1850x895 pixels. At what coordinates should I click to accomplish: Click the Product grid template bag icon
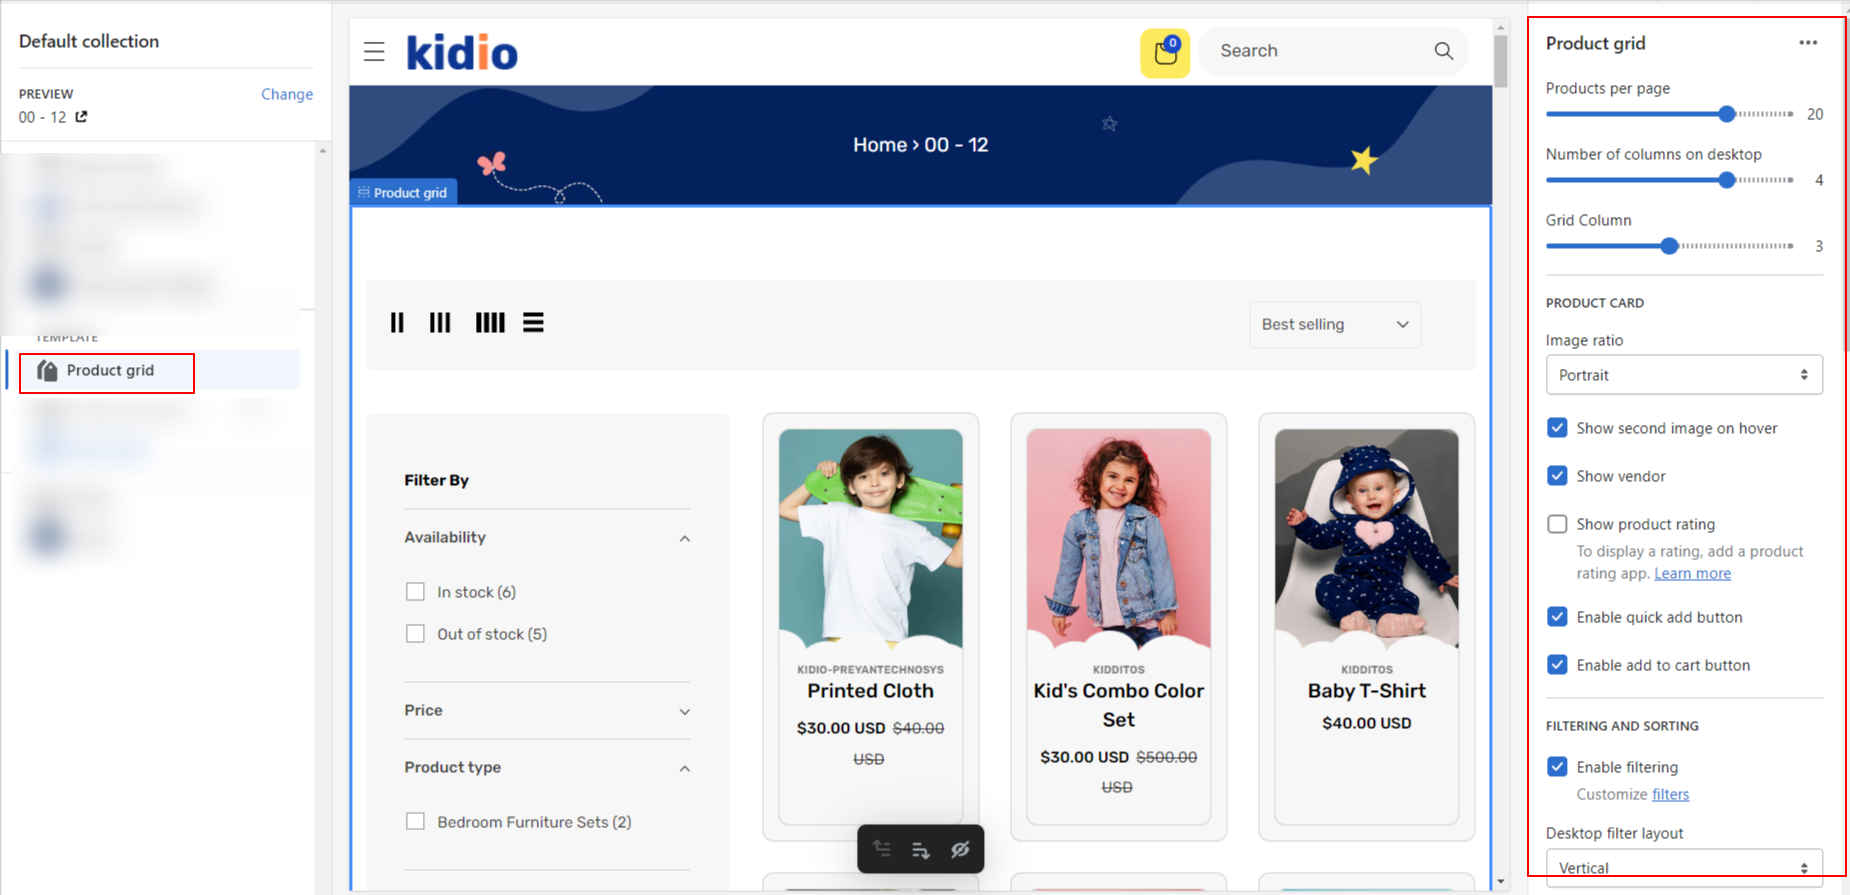tap(47, 371)
